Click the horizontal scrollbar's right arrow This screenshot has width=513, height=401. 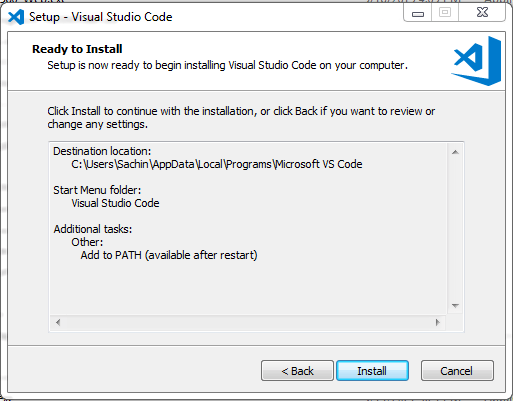[x=438, y=322]
